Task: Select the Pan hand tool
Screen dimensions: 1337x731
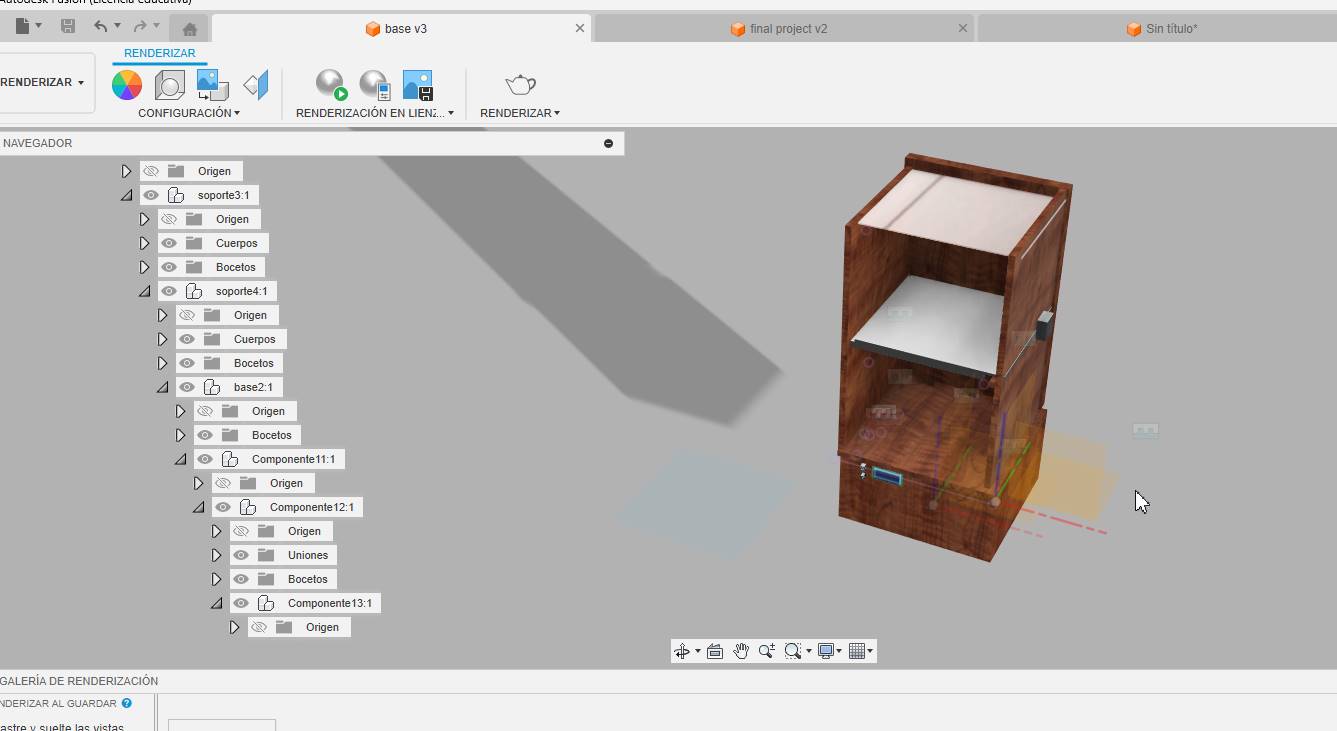Action: coord(740,651)
